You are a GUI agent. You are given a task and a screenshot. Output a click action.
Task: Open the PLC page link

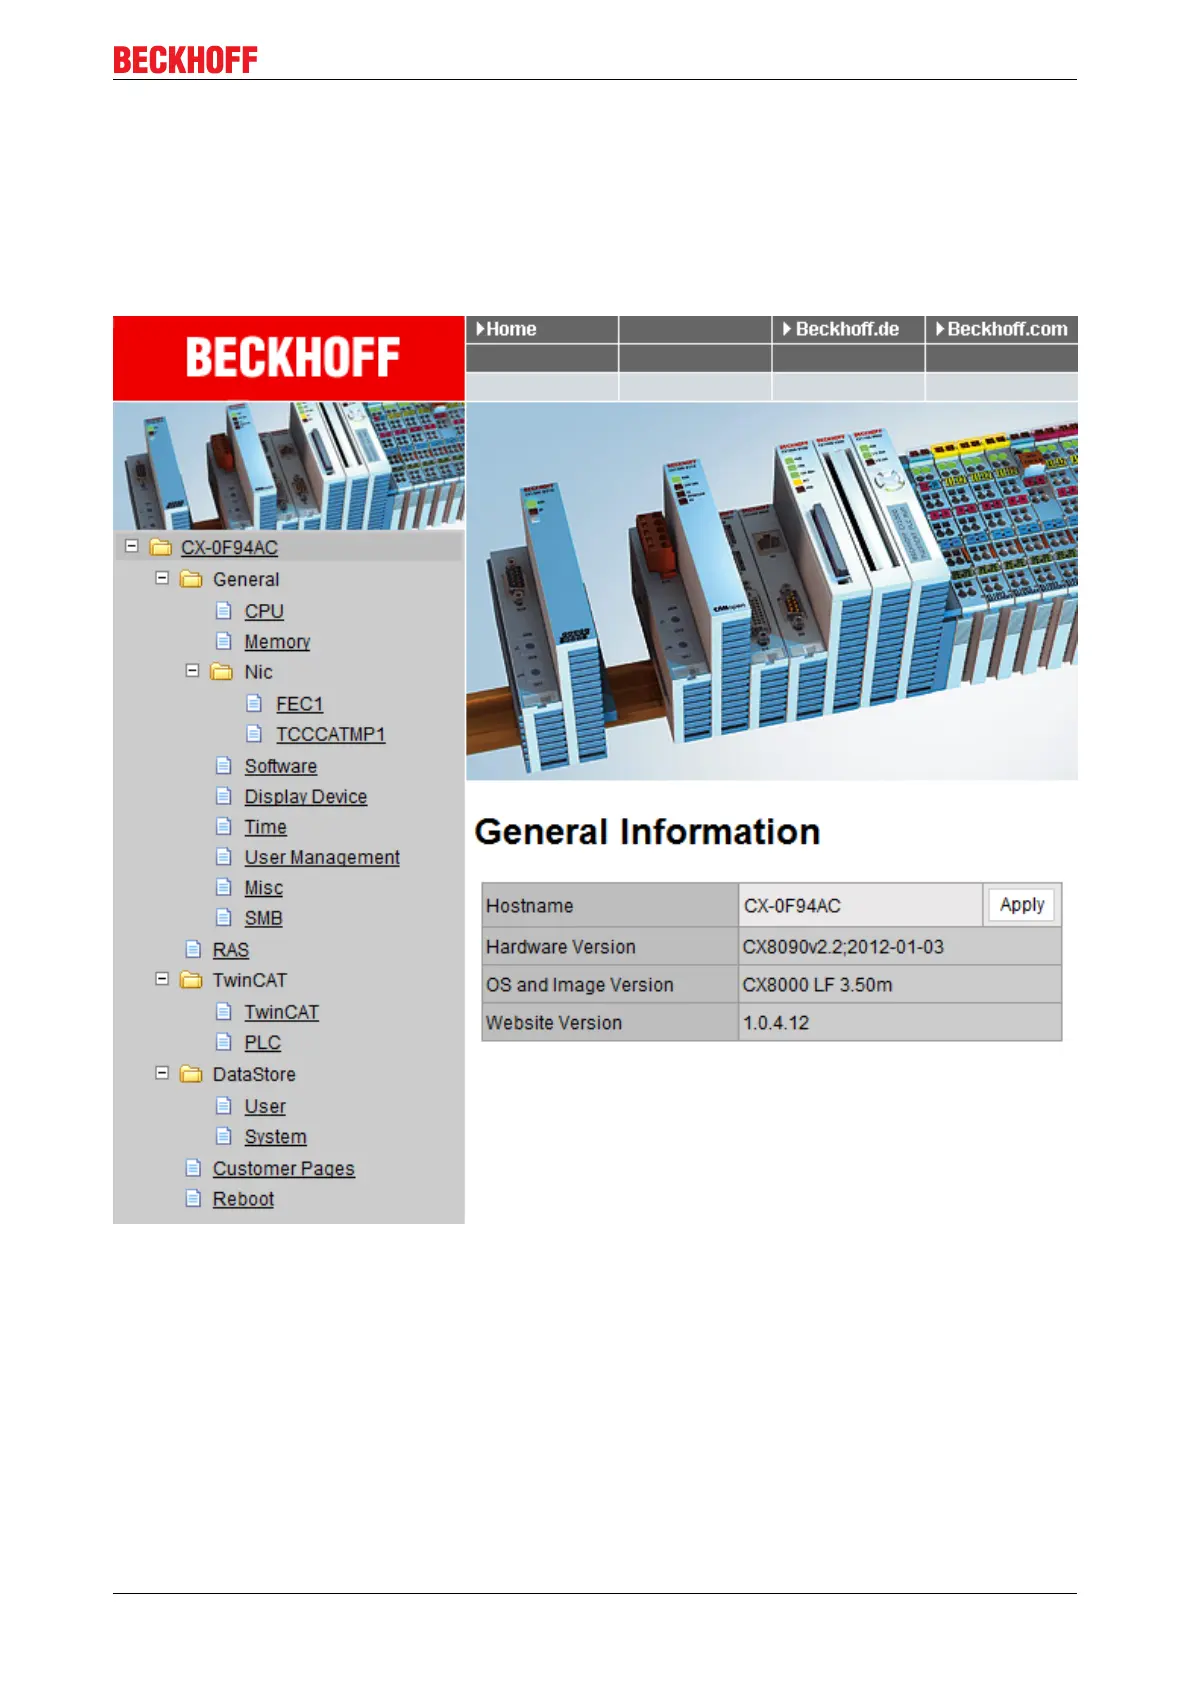(x=263, y=1042)
